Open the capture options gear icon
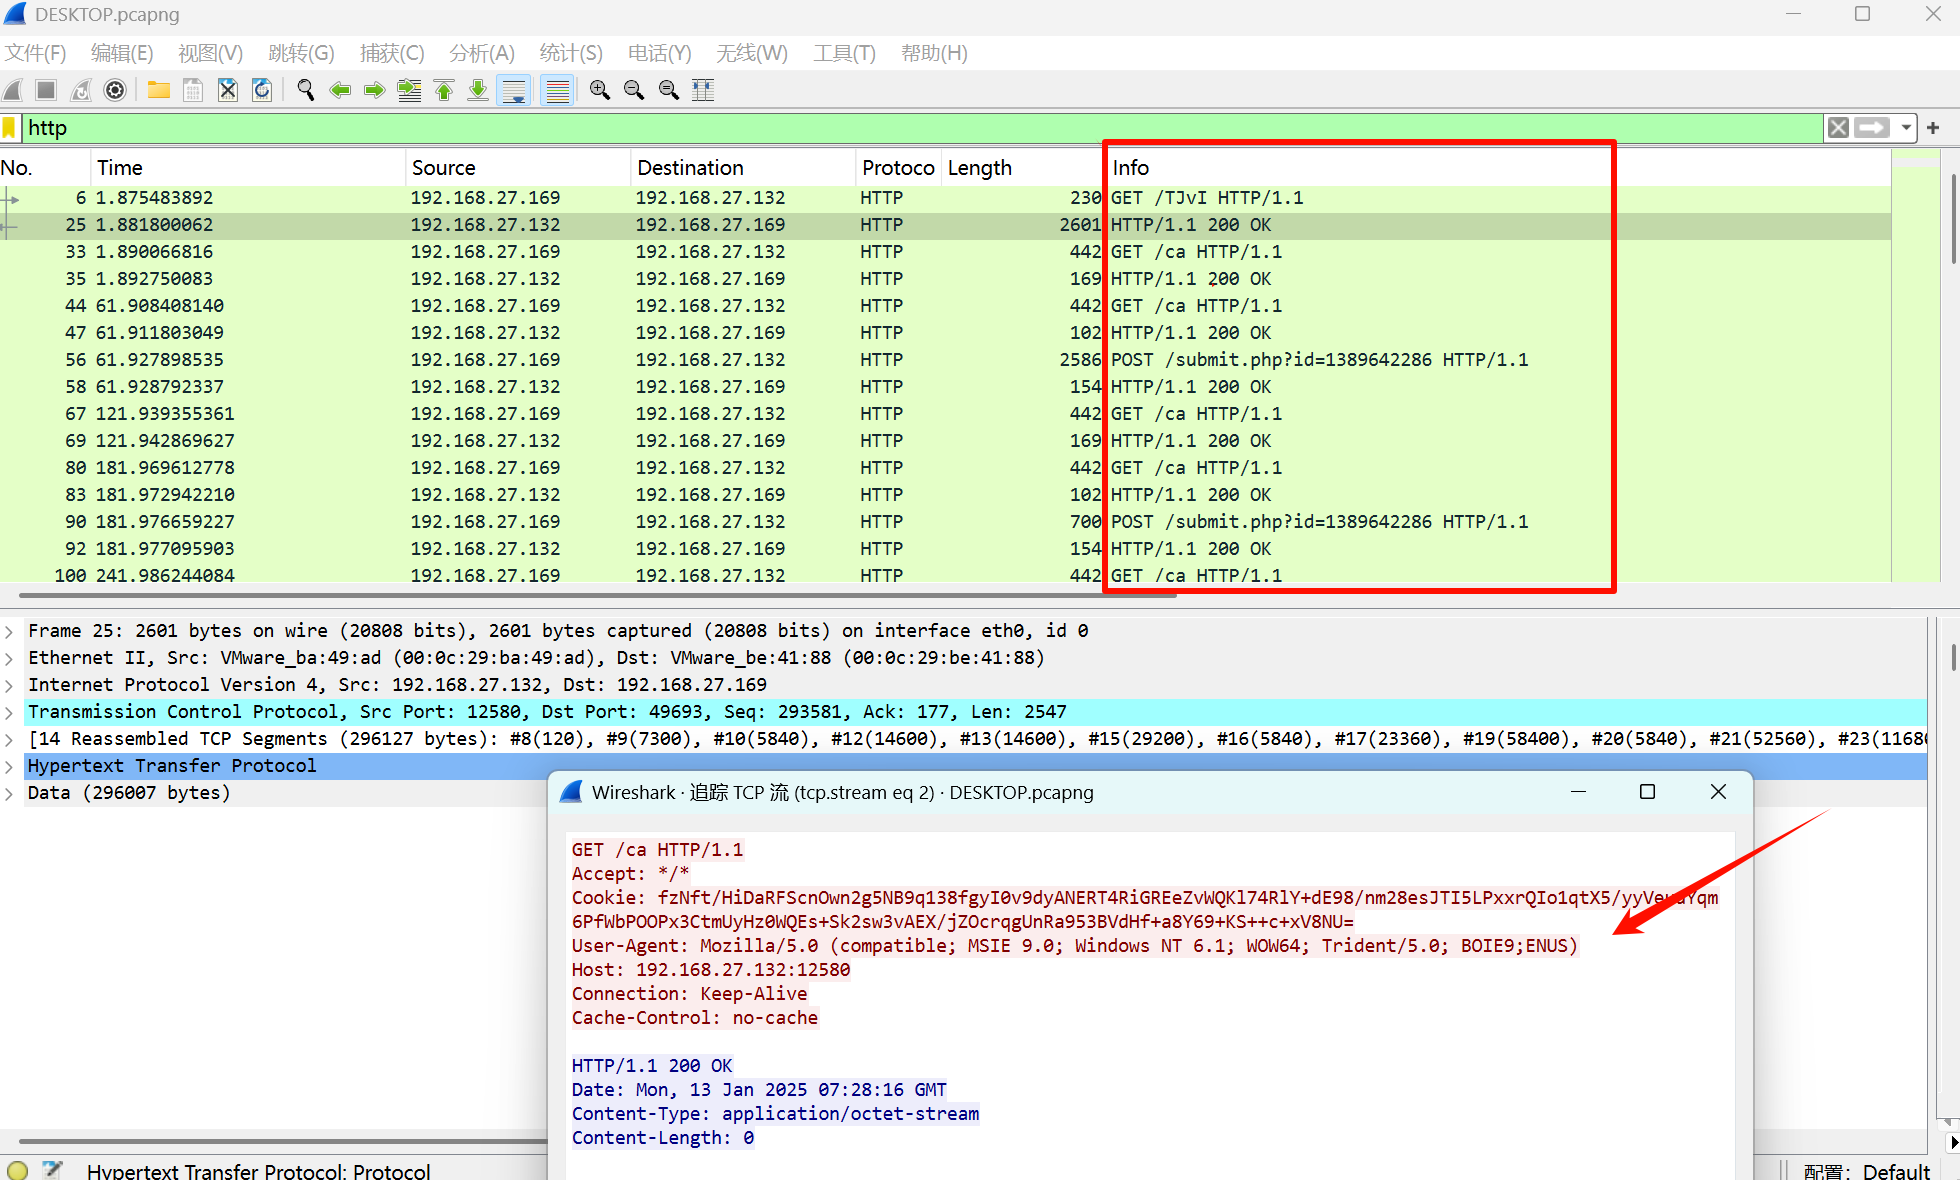This screenshot has height=1180, width=1960. (115, 90)
